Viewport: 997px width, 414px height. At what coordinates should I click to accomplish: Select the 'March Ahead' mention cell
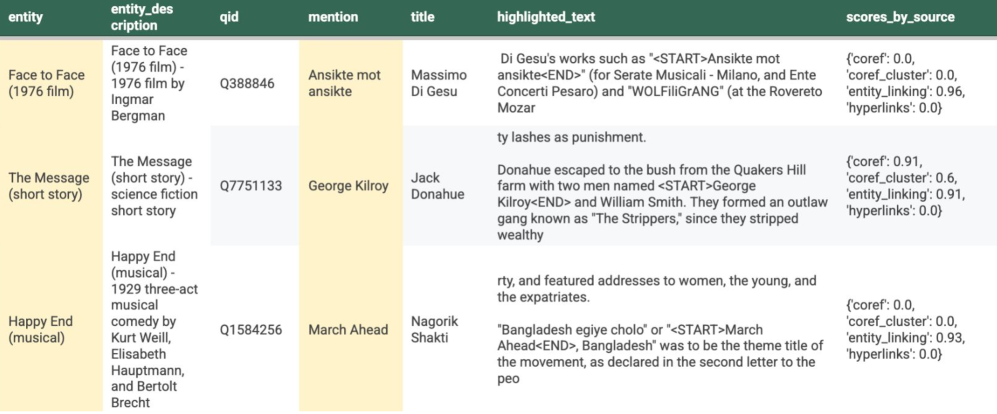coord(348,329)
